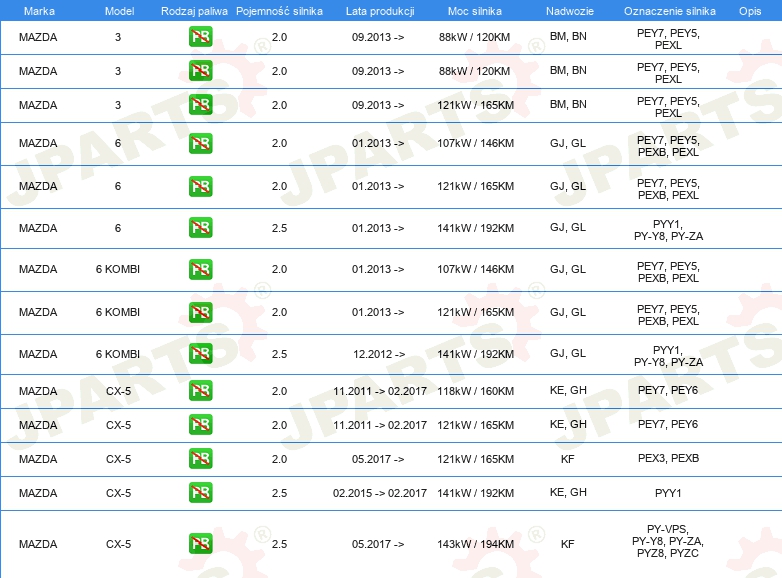Click 6 KOMBI model in 12.2012 row
Viewport: 782px width, 578px height.
[x=118, y=354]
